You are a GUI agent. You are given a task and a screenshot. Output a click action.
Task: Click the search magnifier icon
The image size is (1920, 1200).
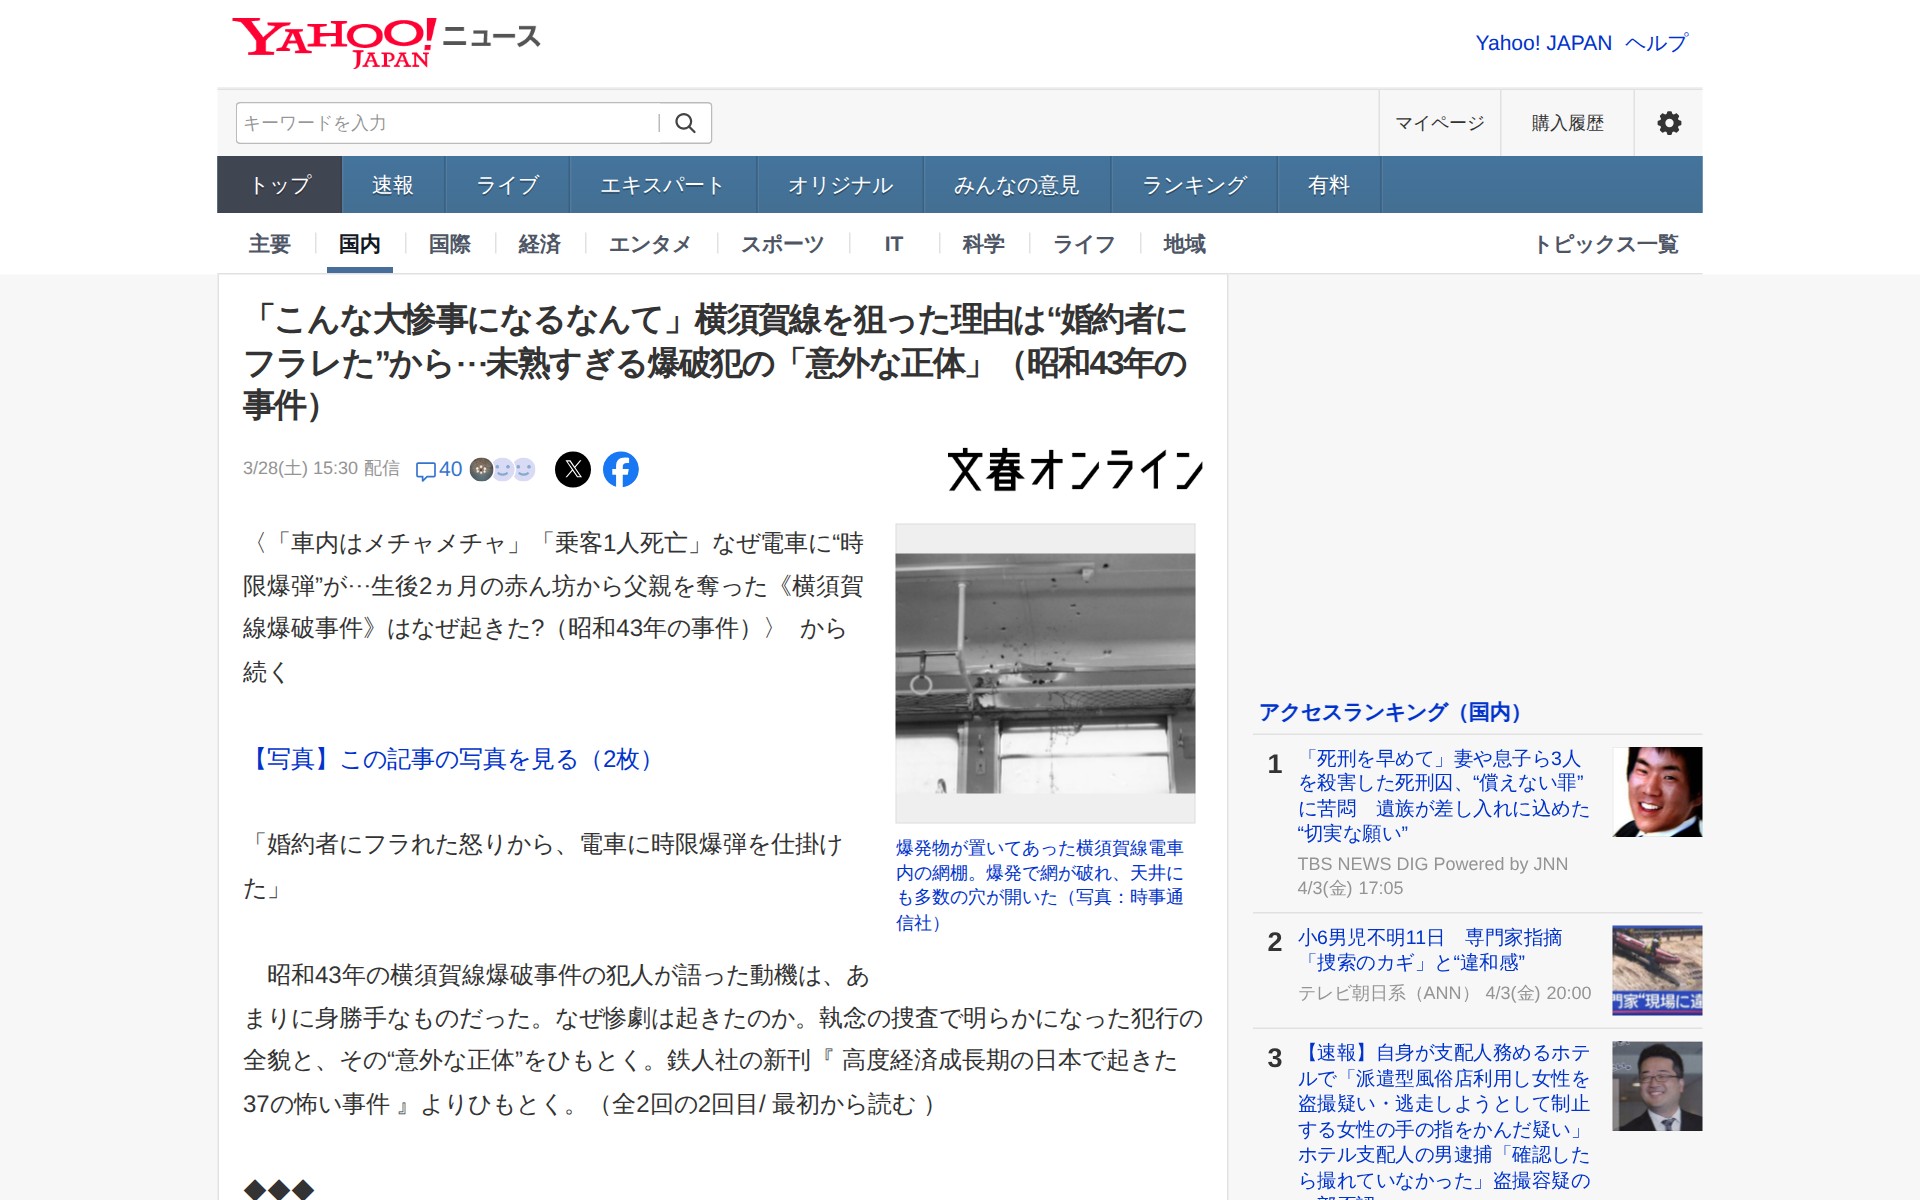[x=685, y=123]
